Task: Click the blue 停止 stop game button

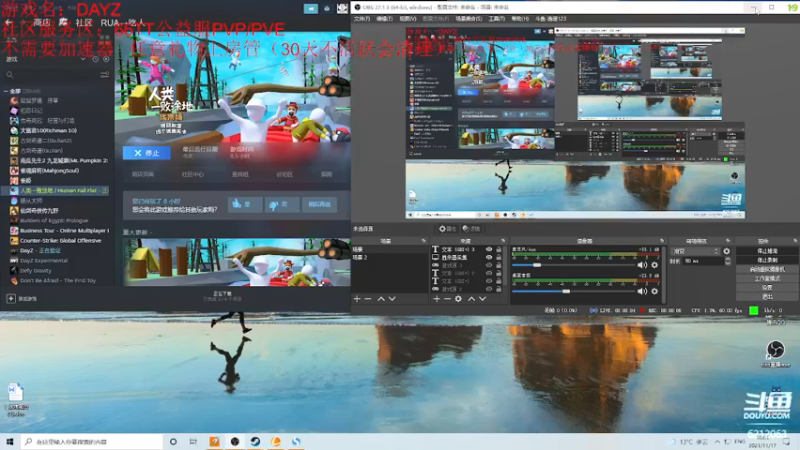Action: pyautogui.click(x=147, y=153)
